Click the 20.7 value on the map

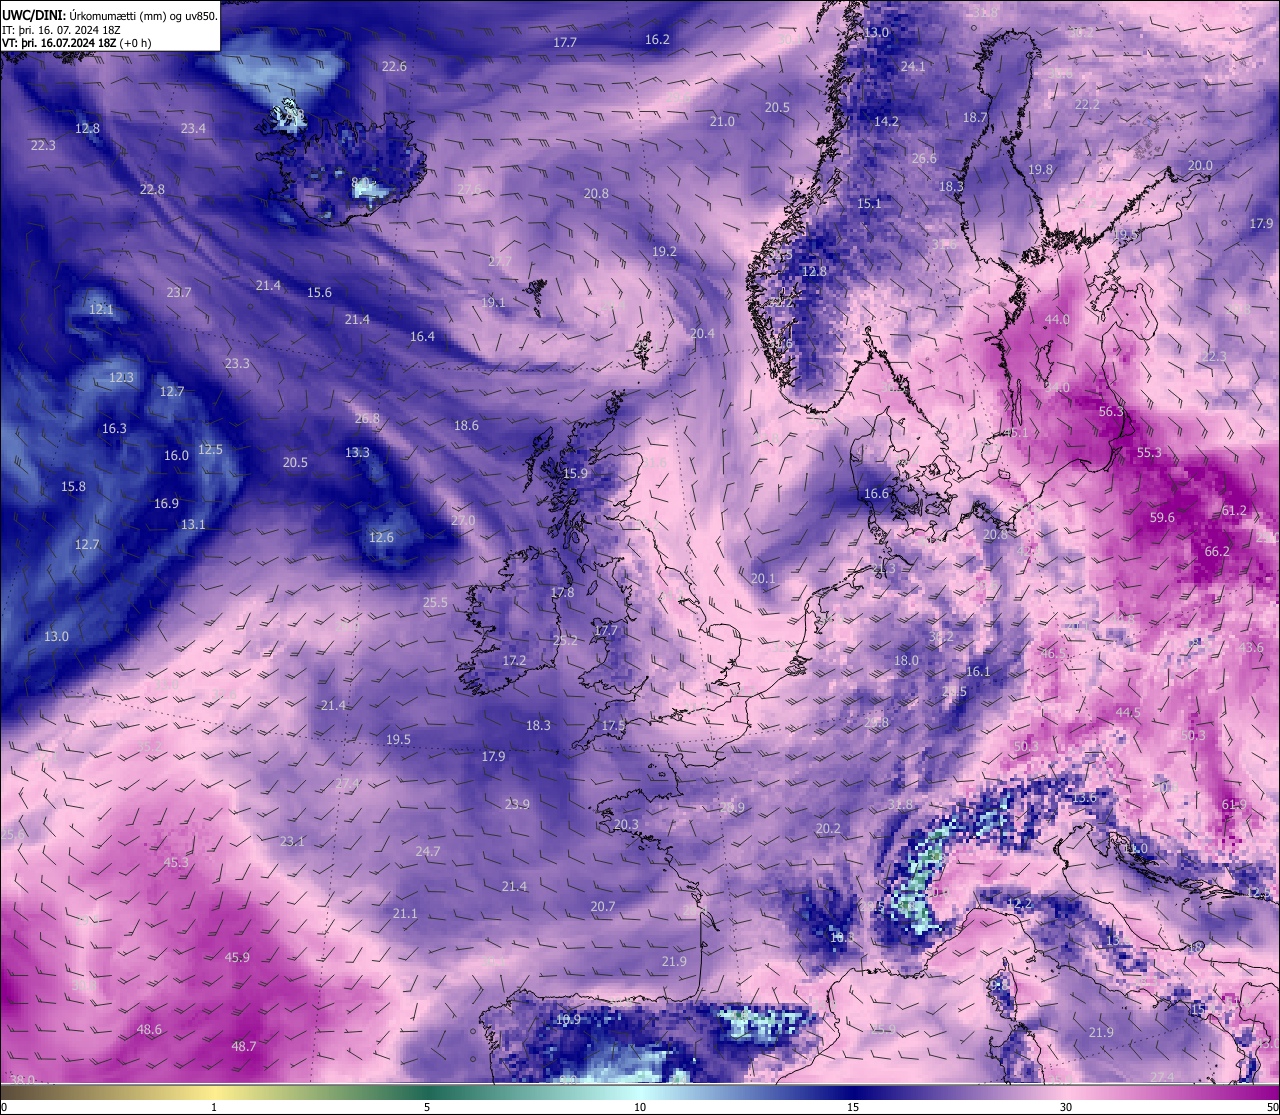tap(603, 906)
